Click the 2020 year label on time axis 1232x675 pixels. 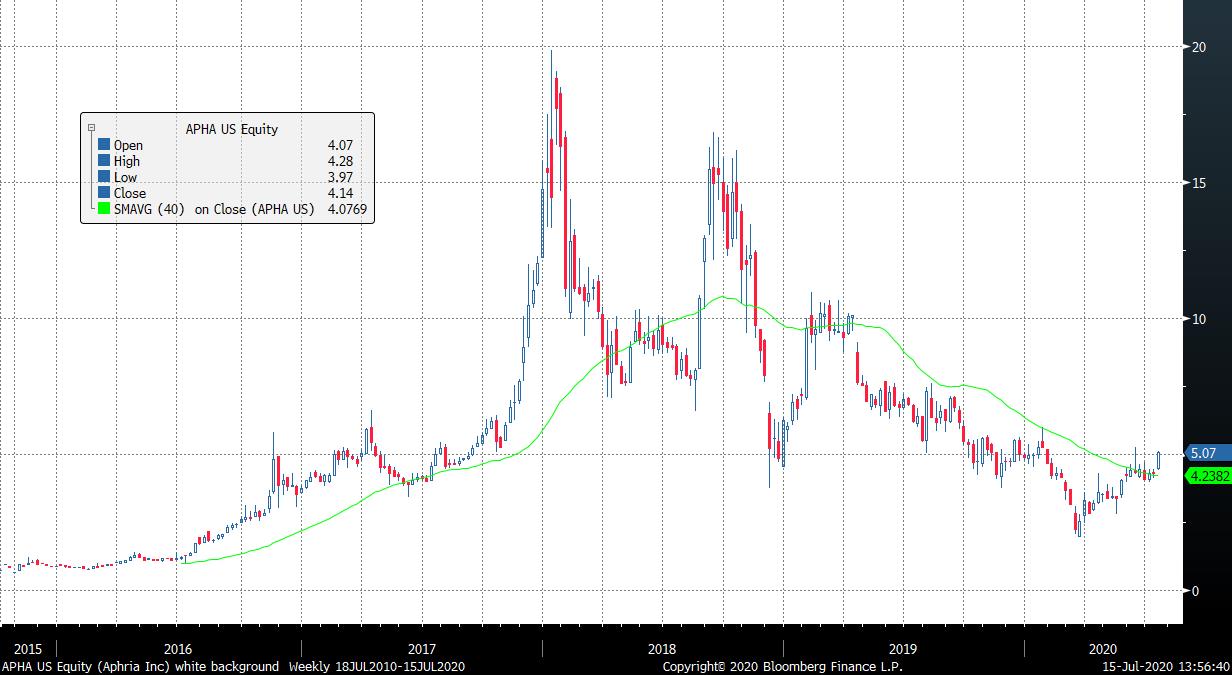point(1103,649)
